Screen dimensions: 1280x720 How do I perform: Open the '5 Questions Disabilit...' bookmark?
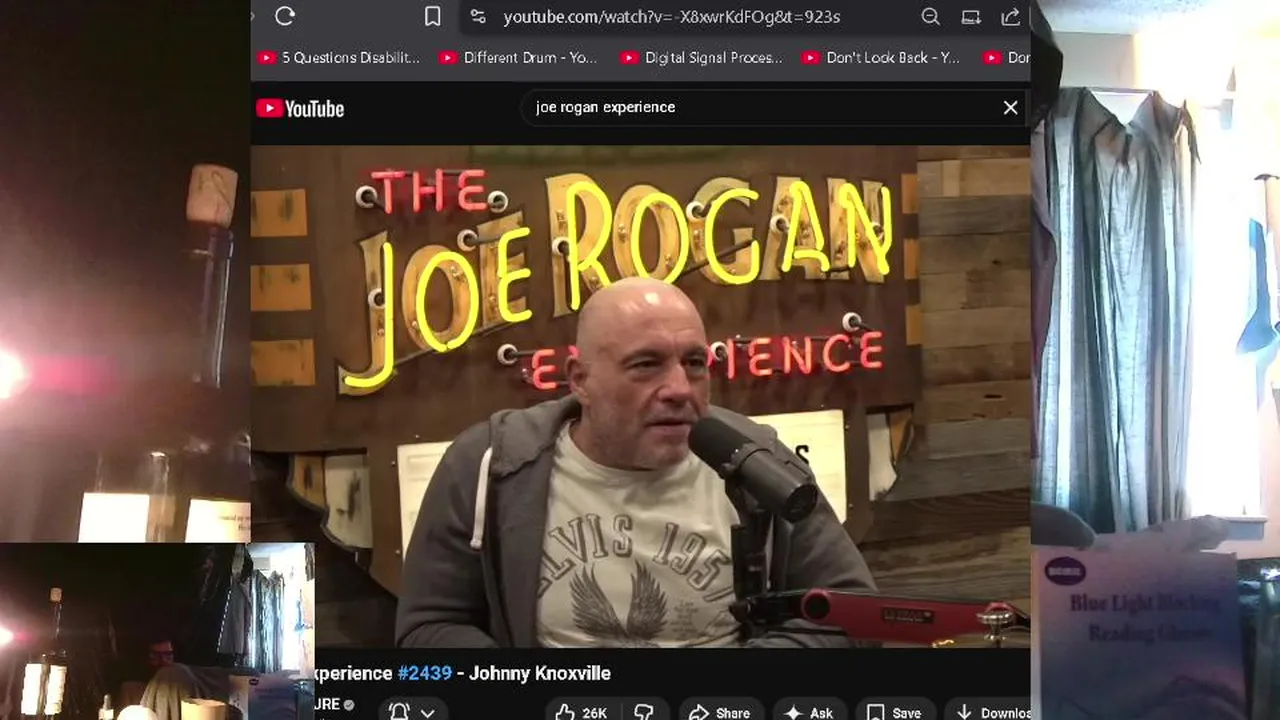(x=340, y=58)
